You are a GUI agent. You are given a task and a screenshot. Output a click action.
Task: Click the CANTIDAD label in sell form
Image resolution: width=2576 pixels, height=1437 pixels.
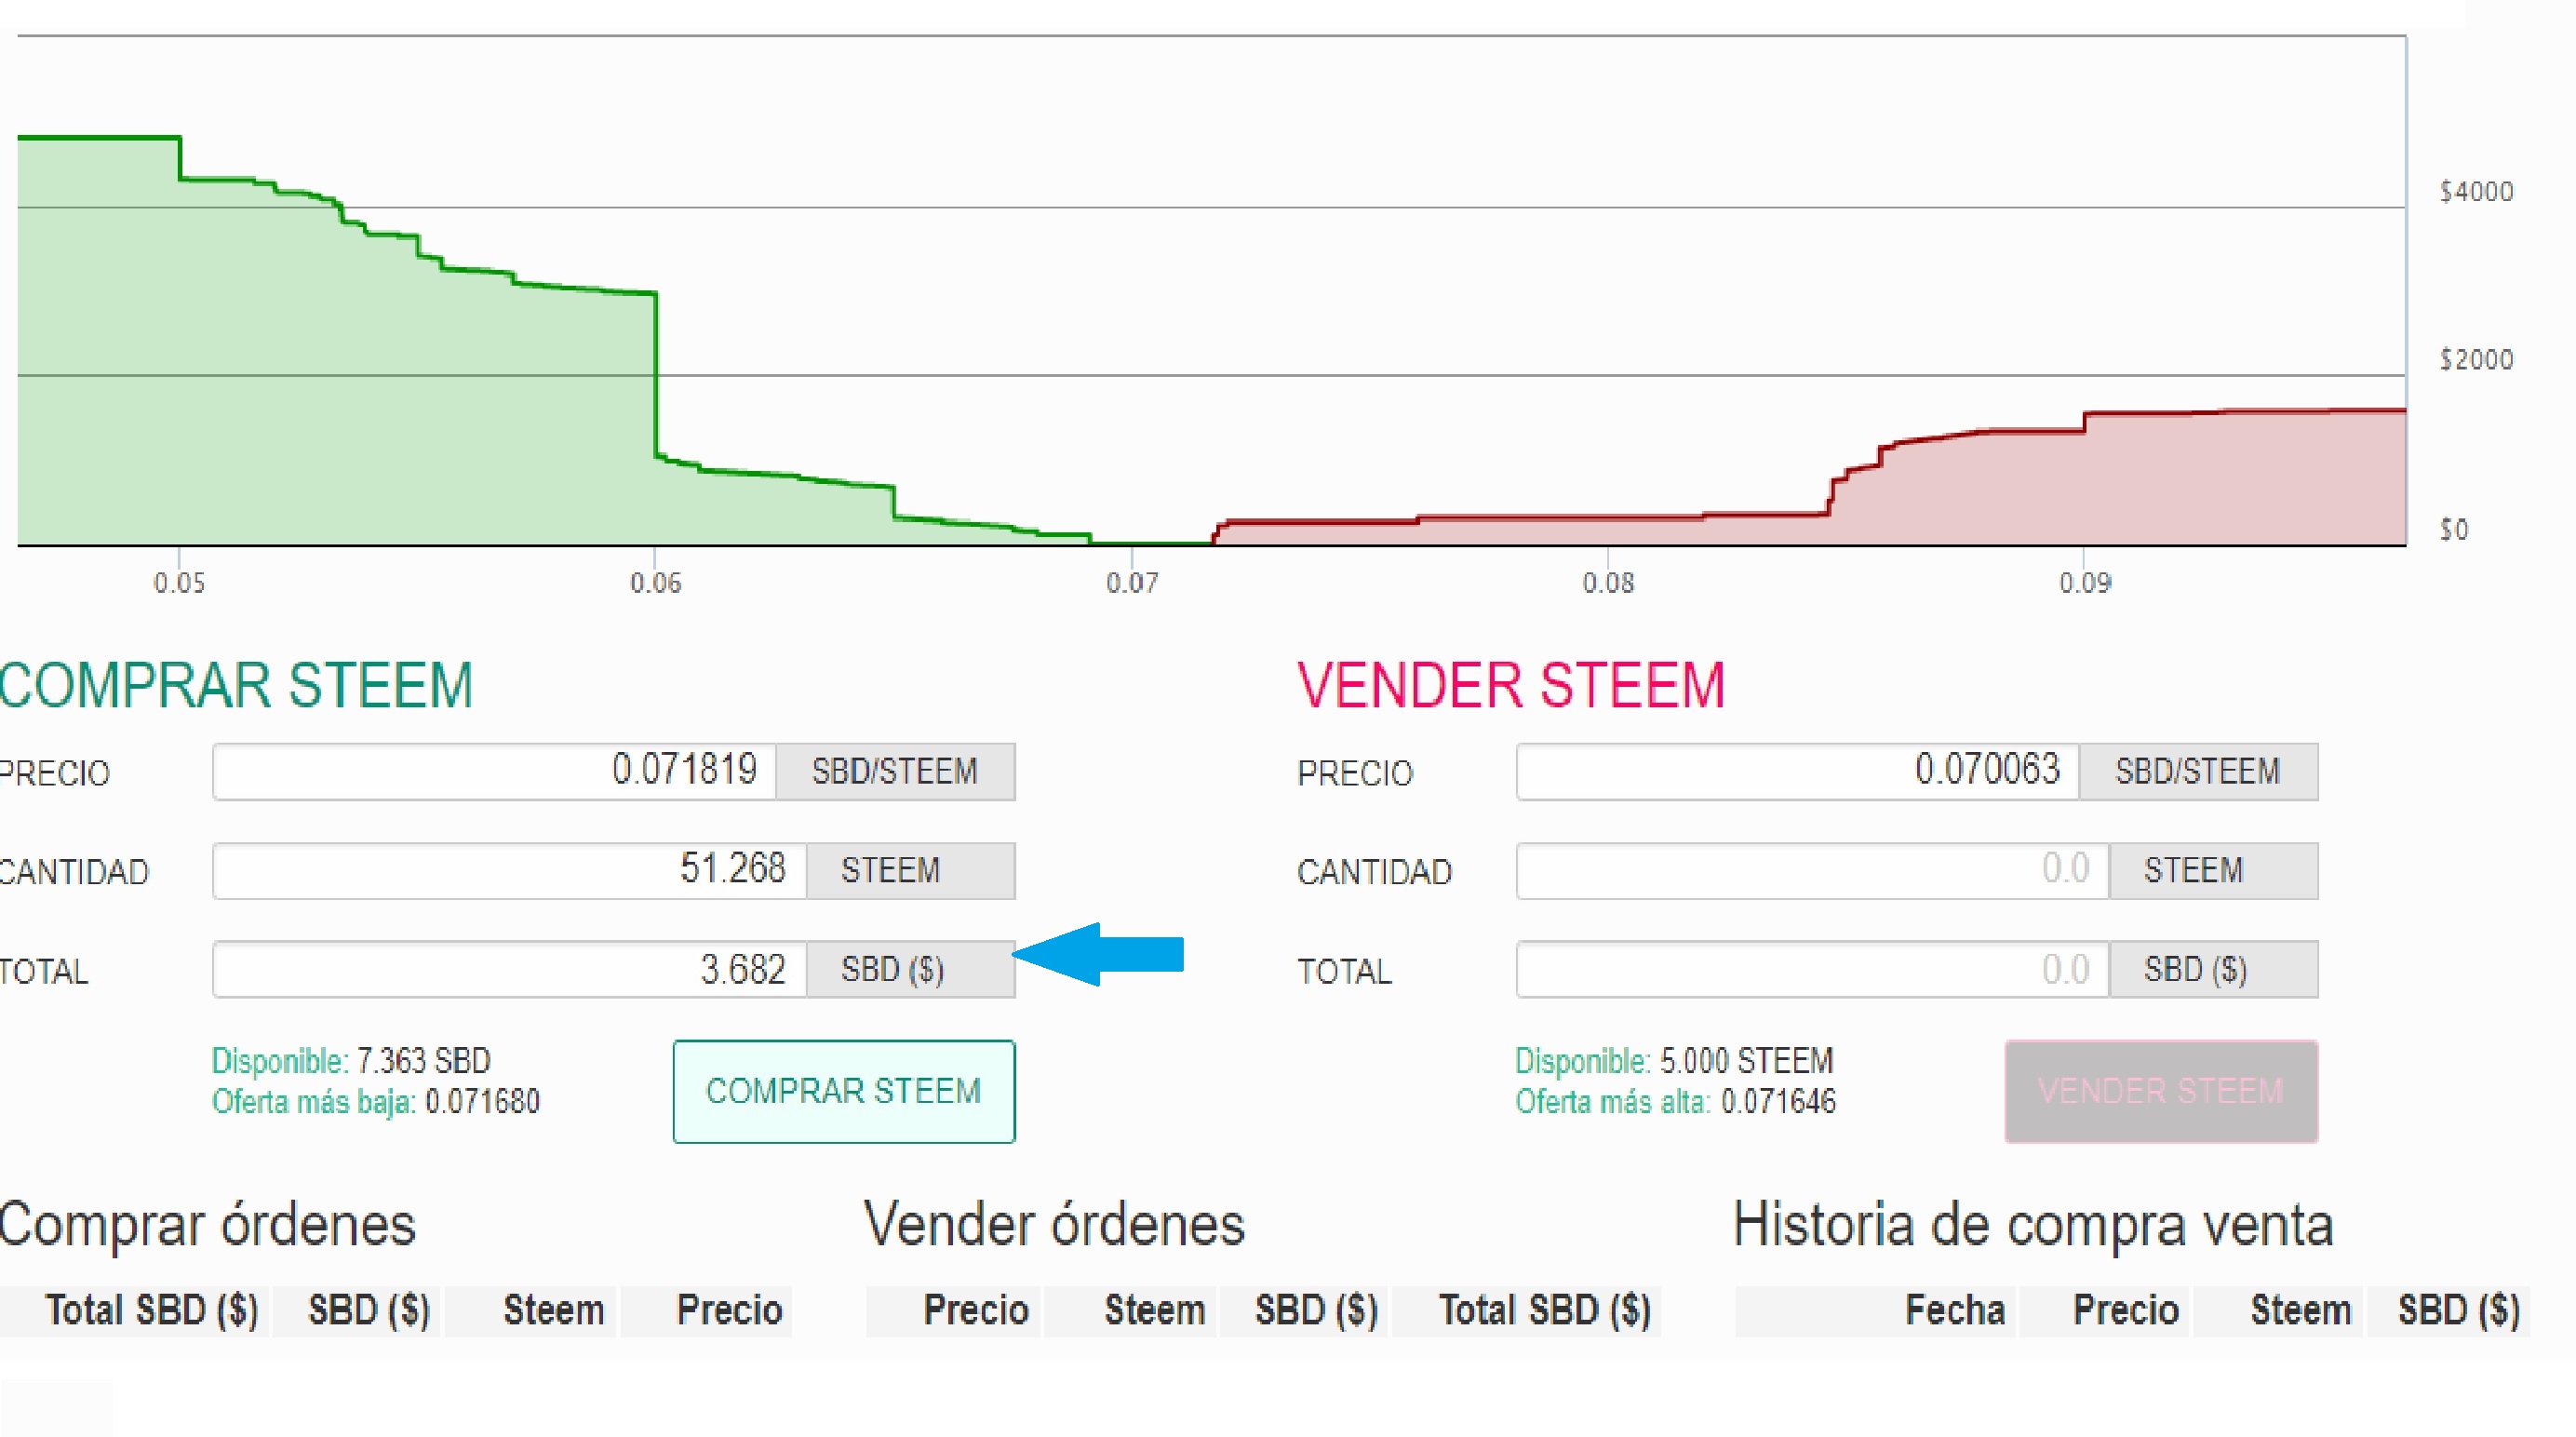point(1374,872)
